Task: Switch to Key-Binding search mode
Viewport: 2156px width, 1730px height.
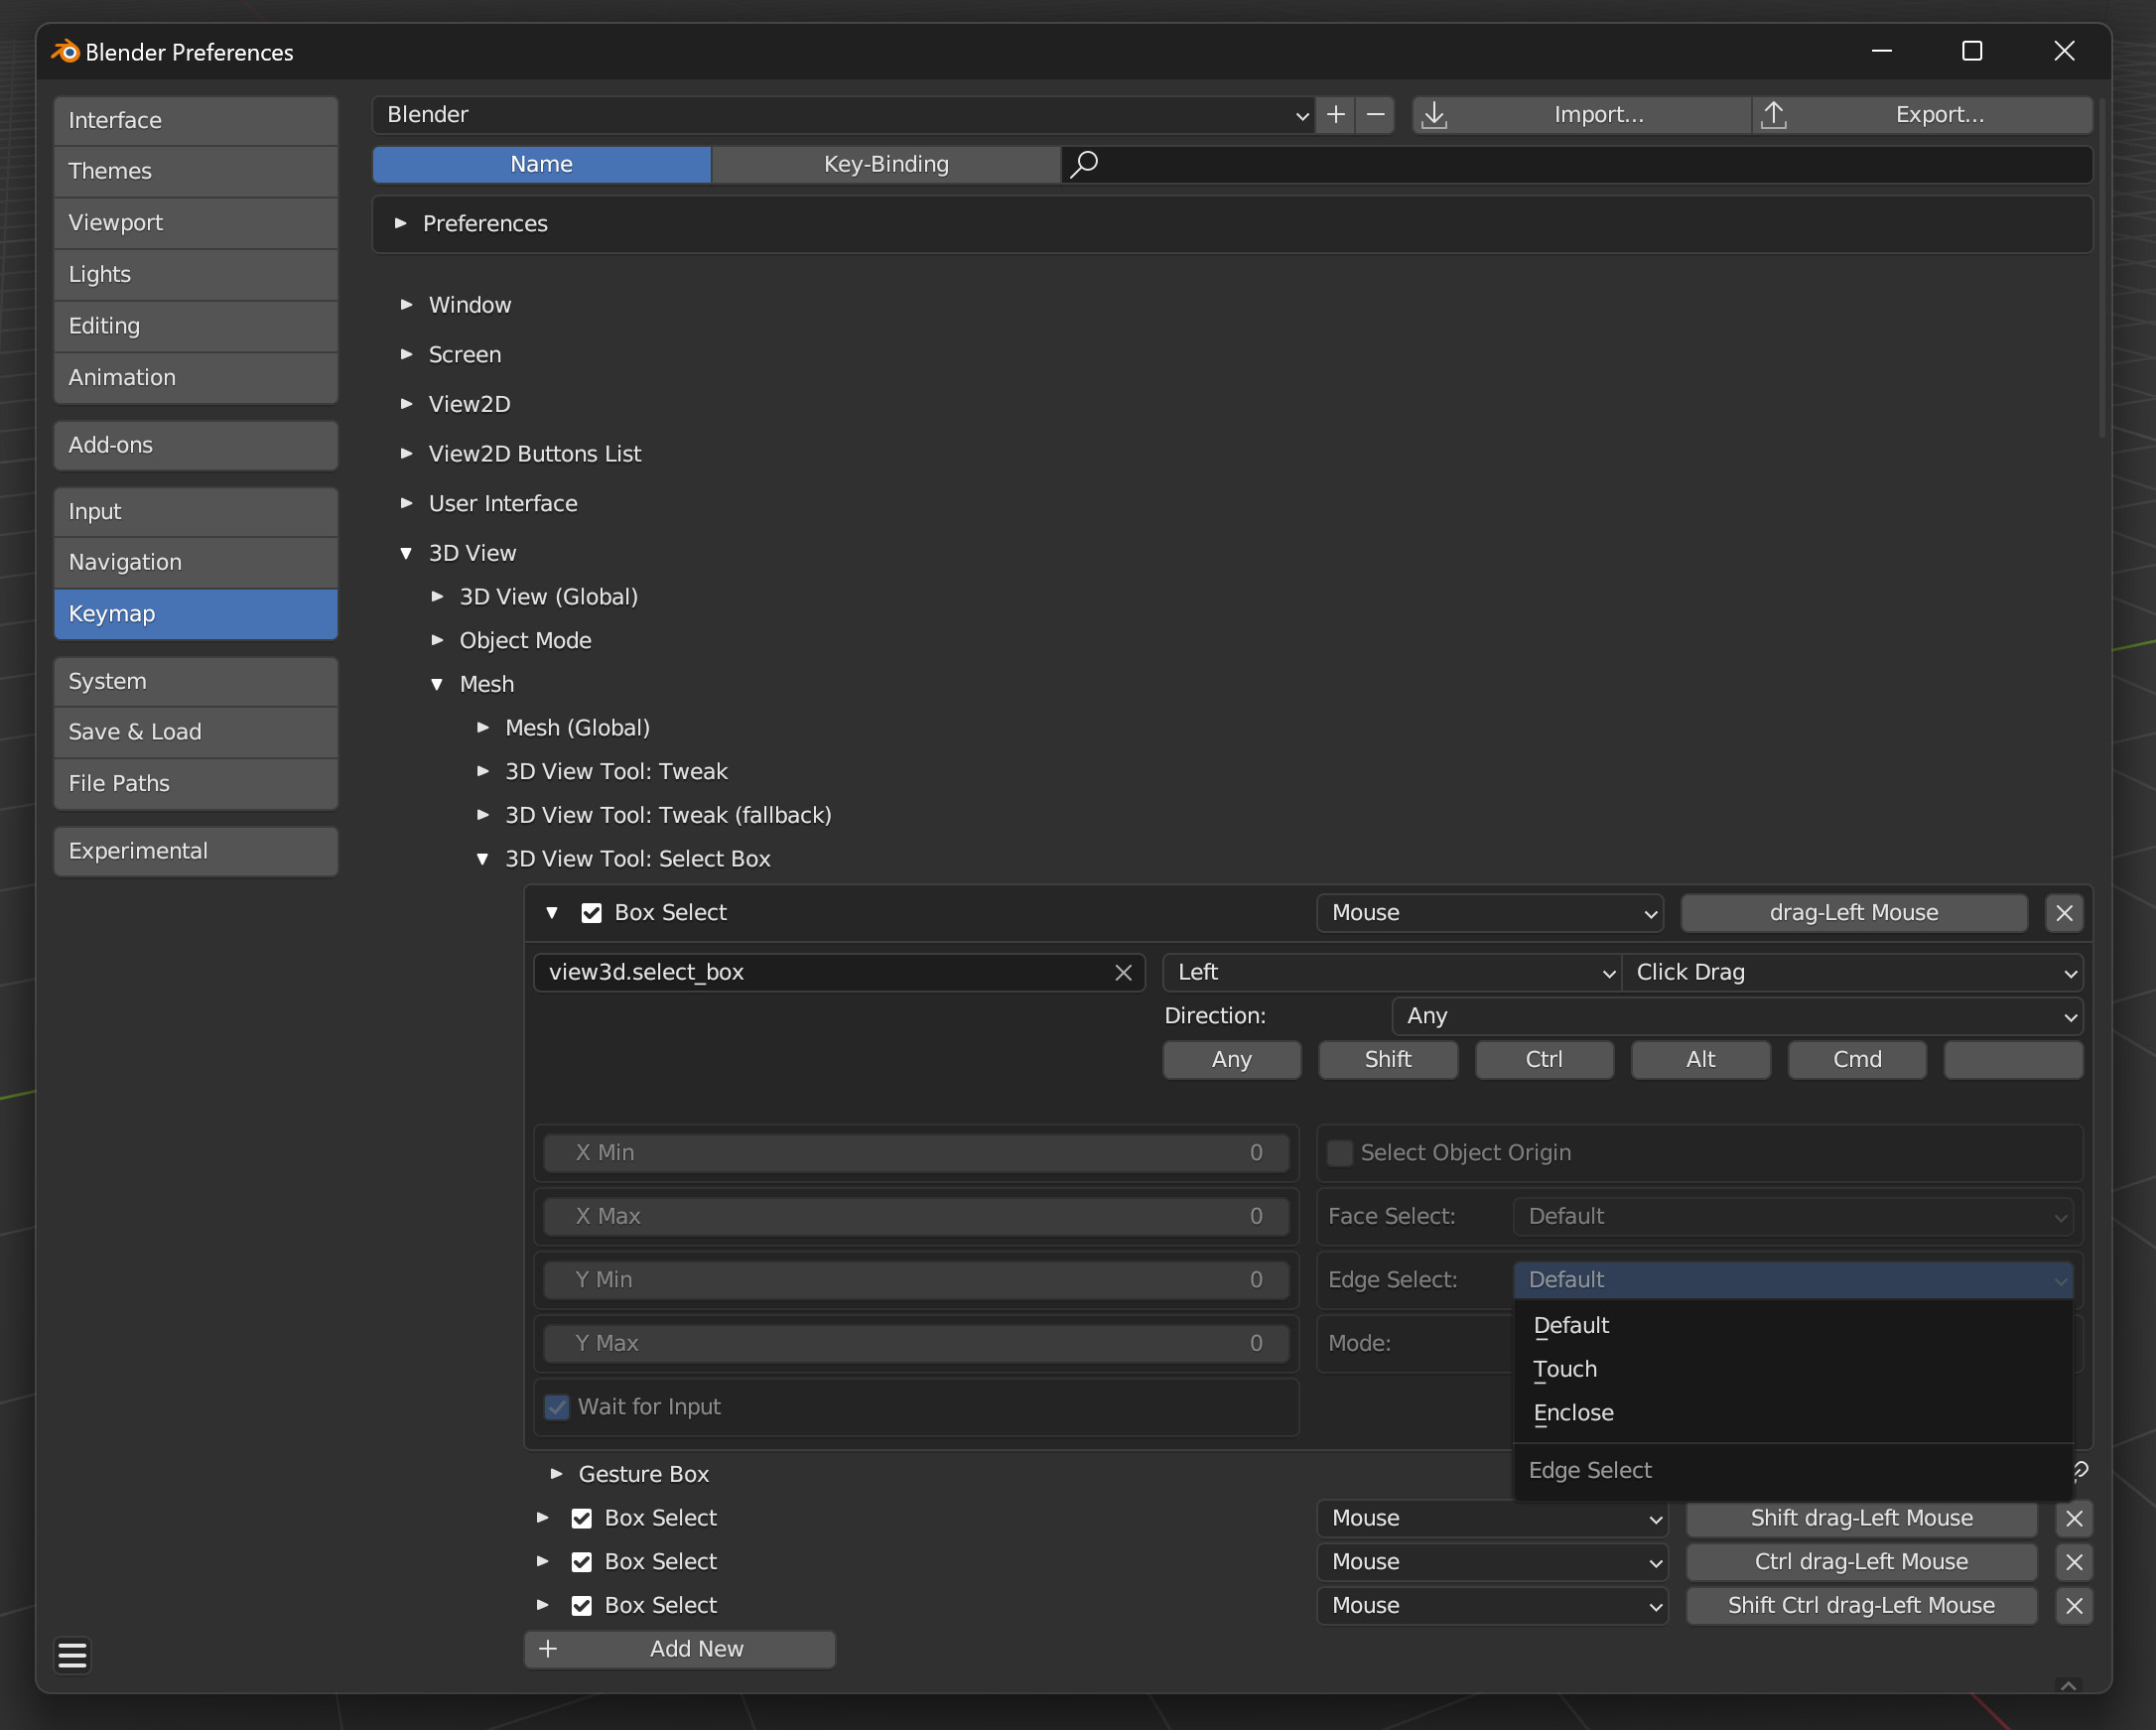Action: pos(885,164)
